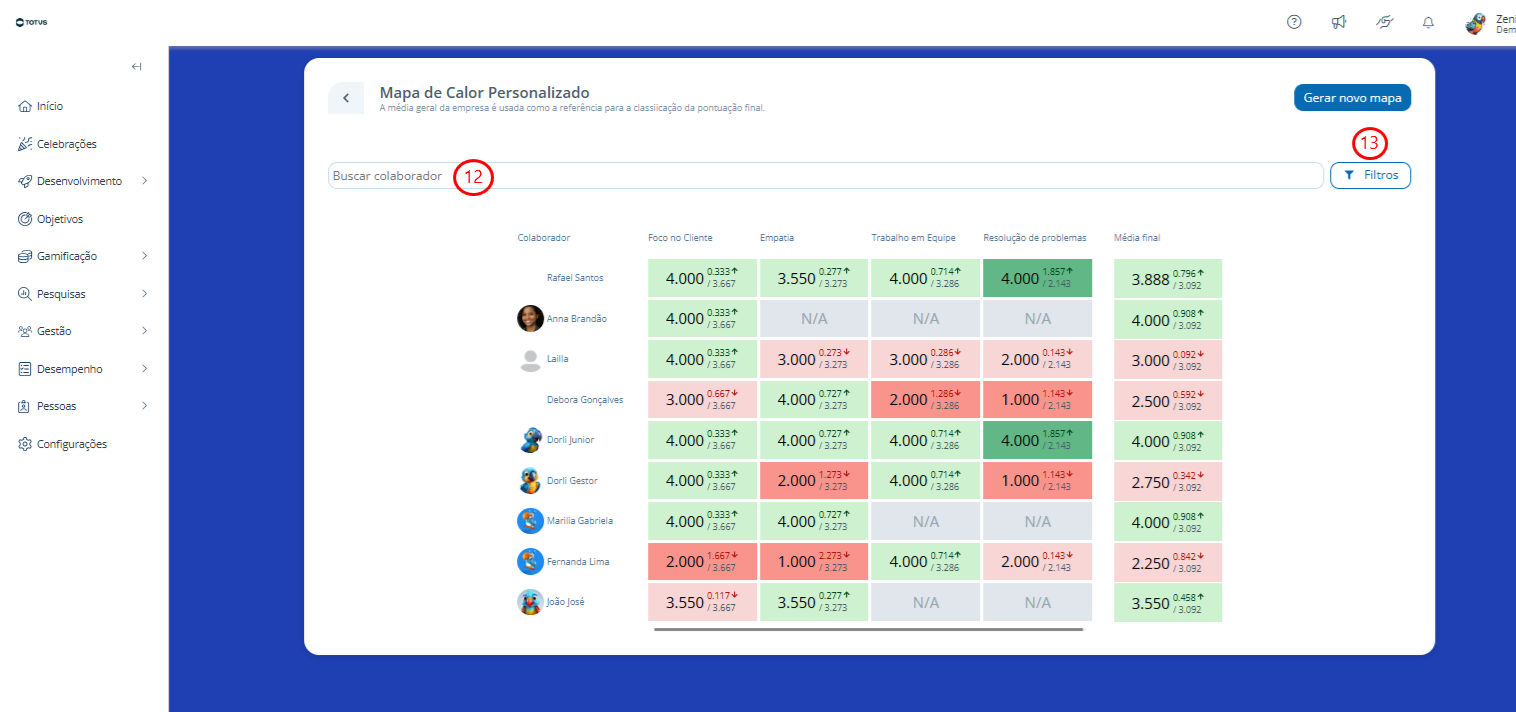Expand Gamificação submenu chevron

pyautogui.click(x=145, y=256)
